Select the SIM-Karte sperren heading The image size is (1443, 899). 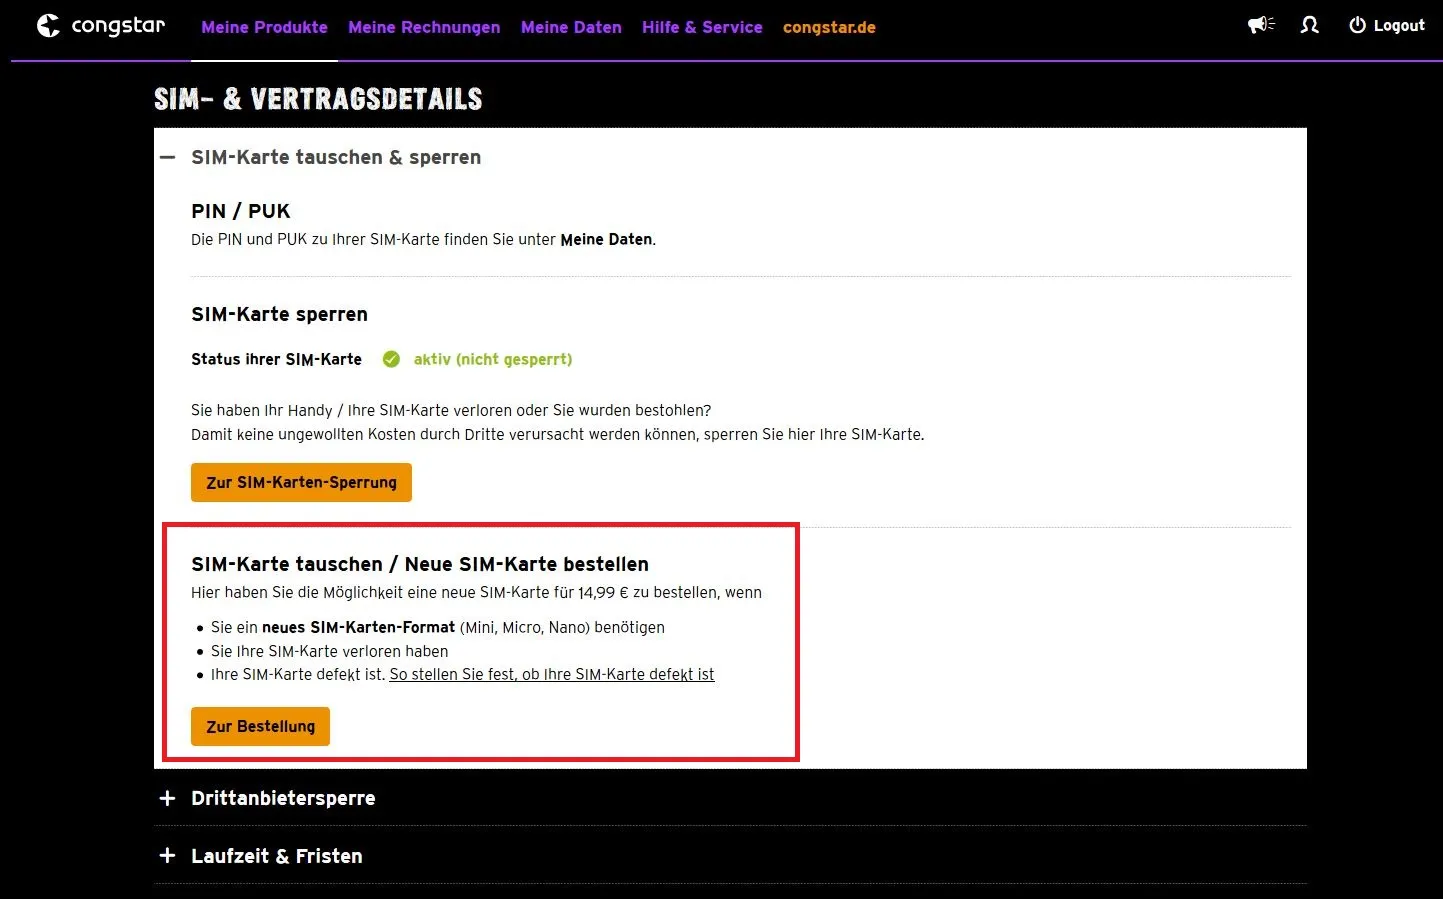(279, 314)
